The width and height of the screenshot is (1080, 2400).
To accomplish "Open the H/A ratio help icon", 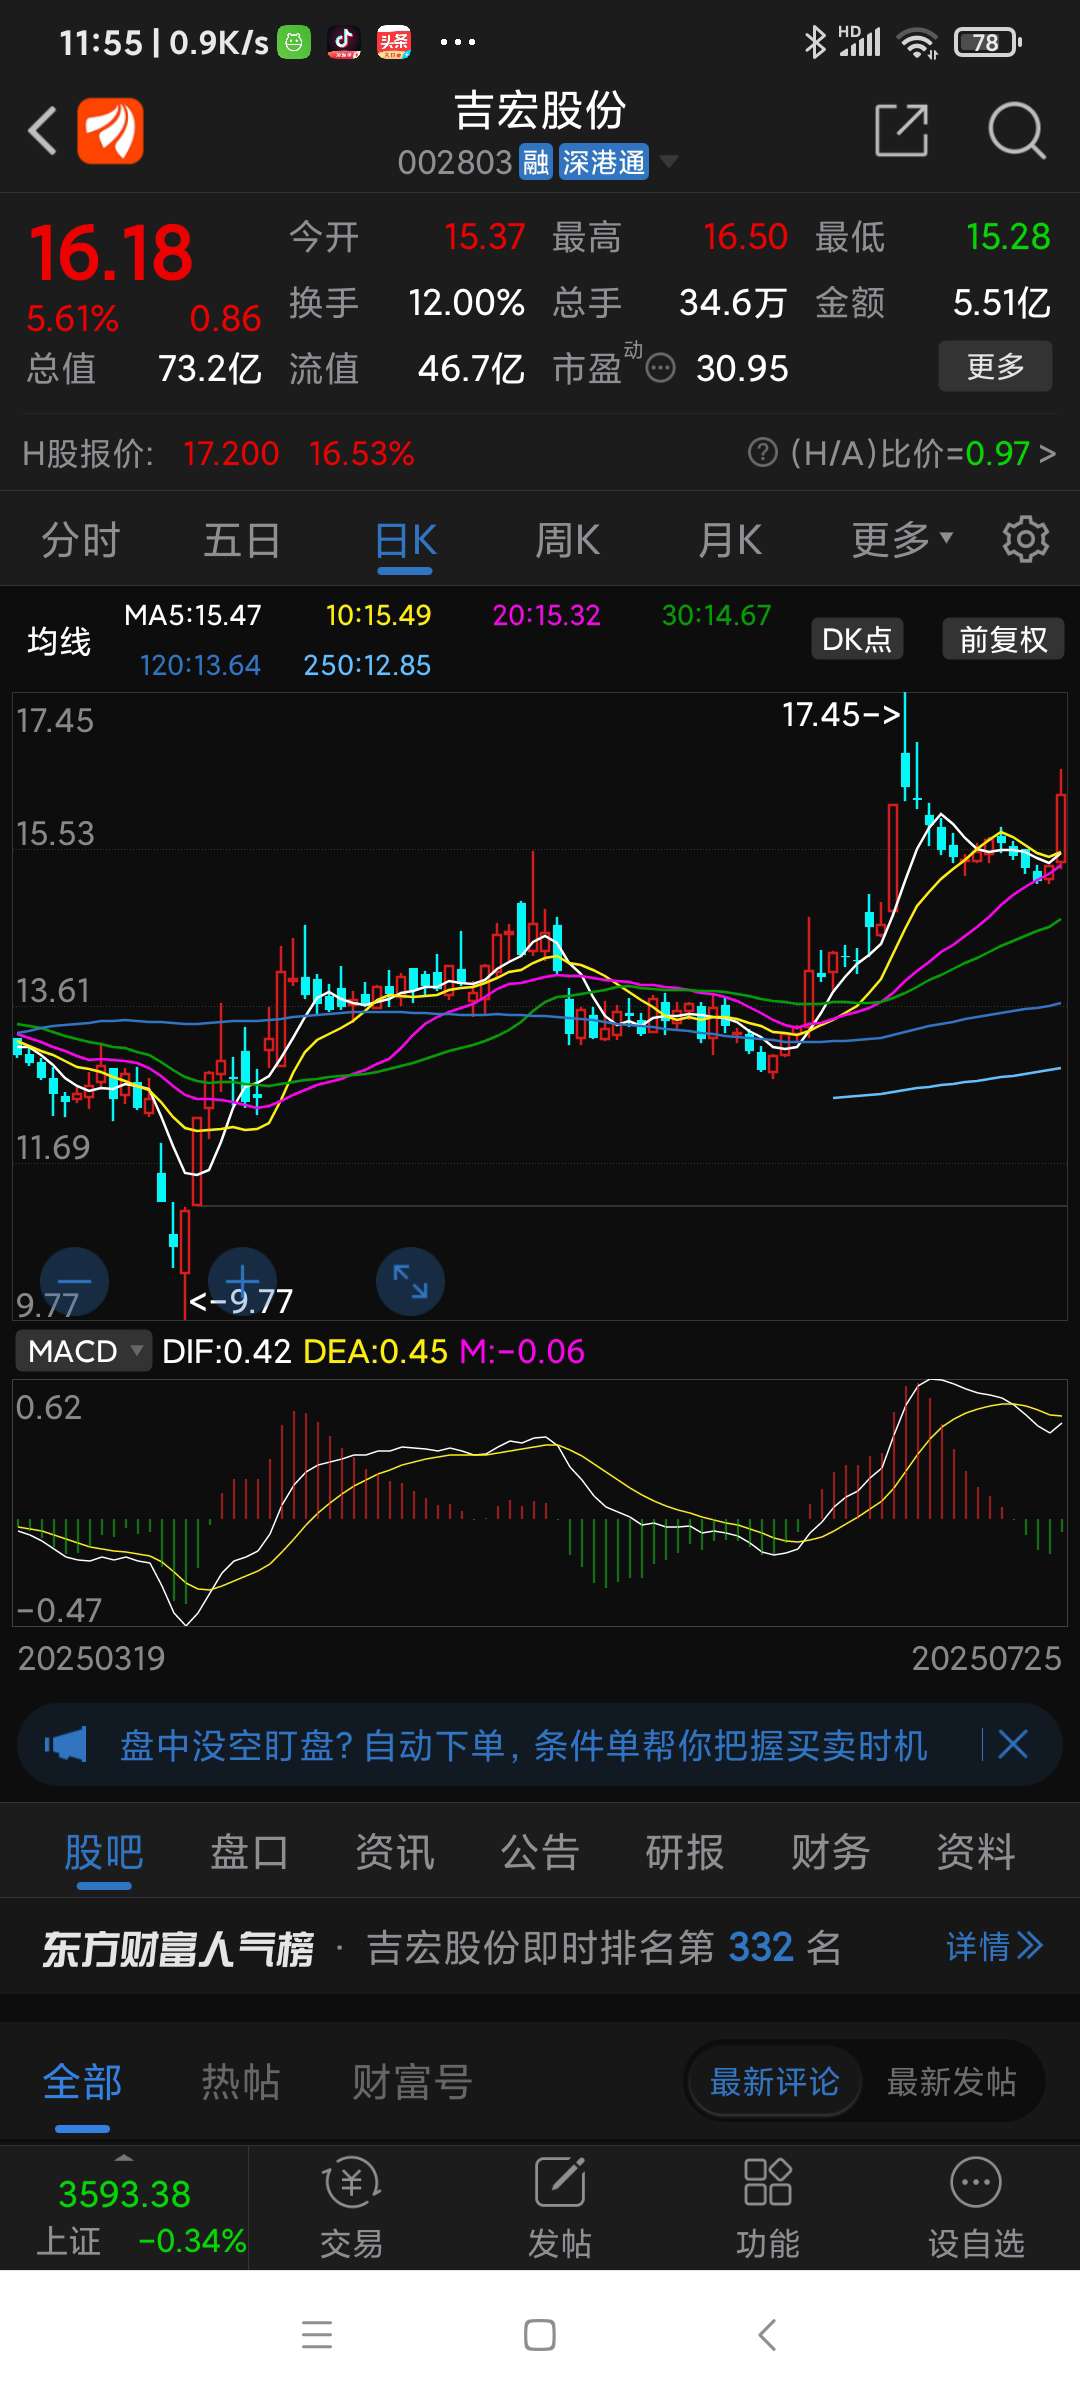I will 762,453.
